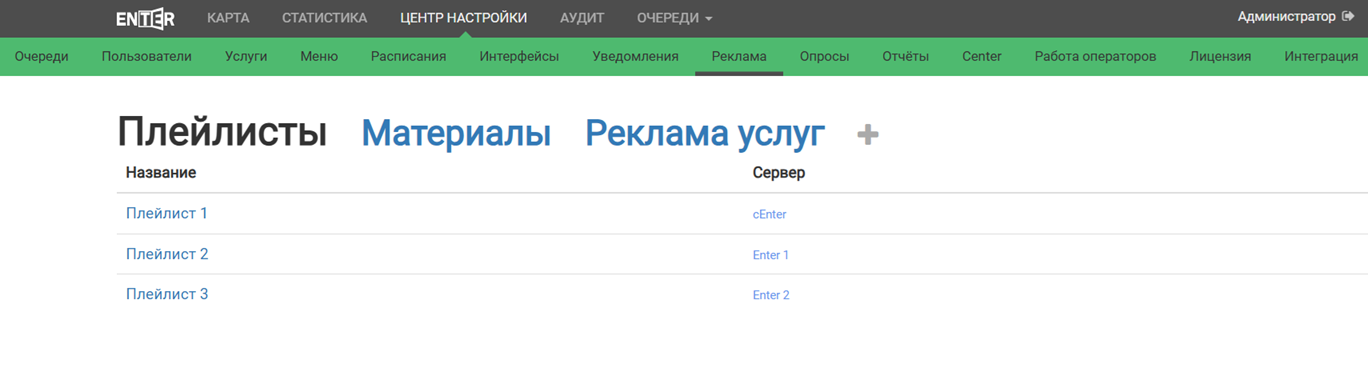Click the Enter 1 server link
The image size is (1368, 376).
click(771, 255)
